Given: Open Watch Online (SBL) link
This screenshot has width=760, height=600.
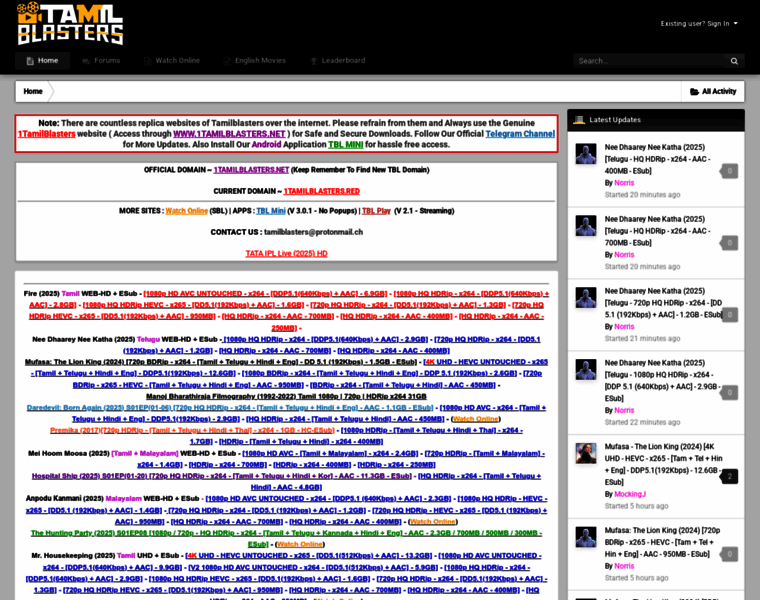Looking at the screenshot, I should pos(187,211).
